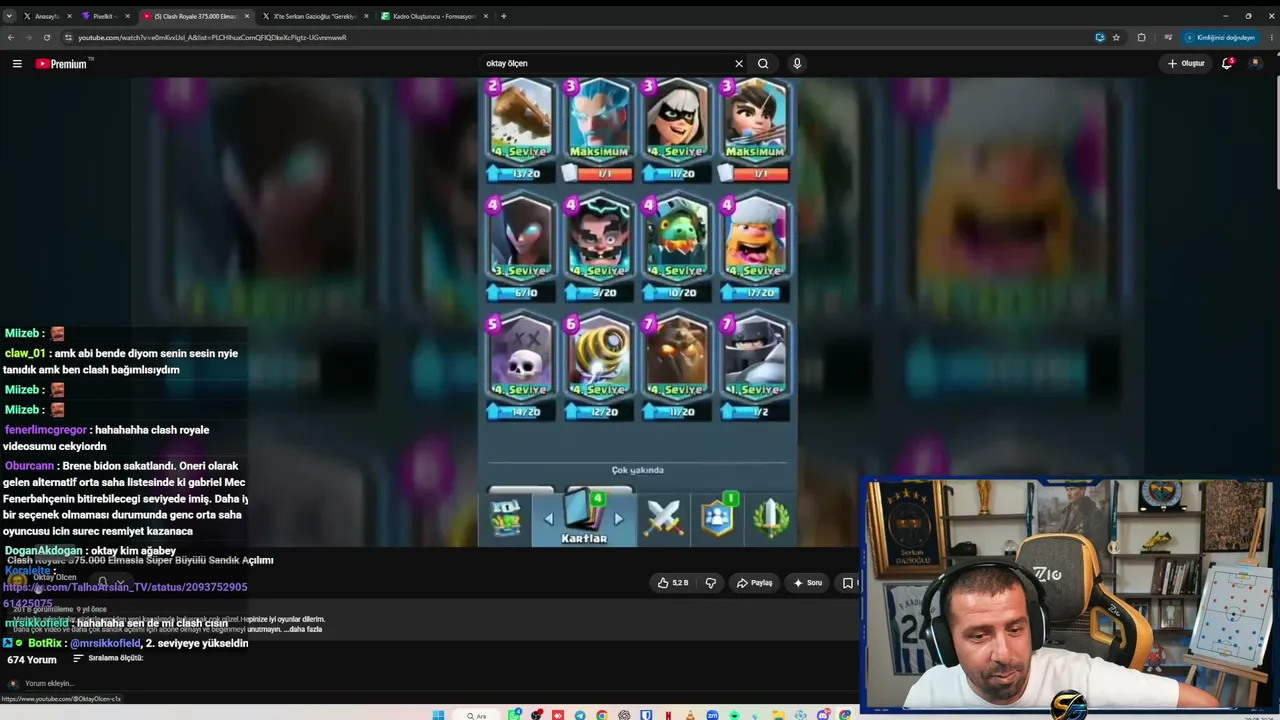The image size is (1280, 720).
Task: Open VLC media player from taskbar
Action: coord(690,715)
